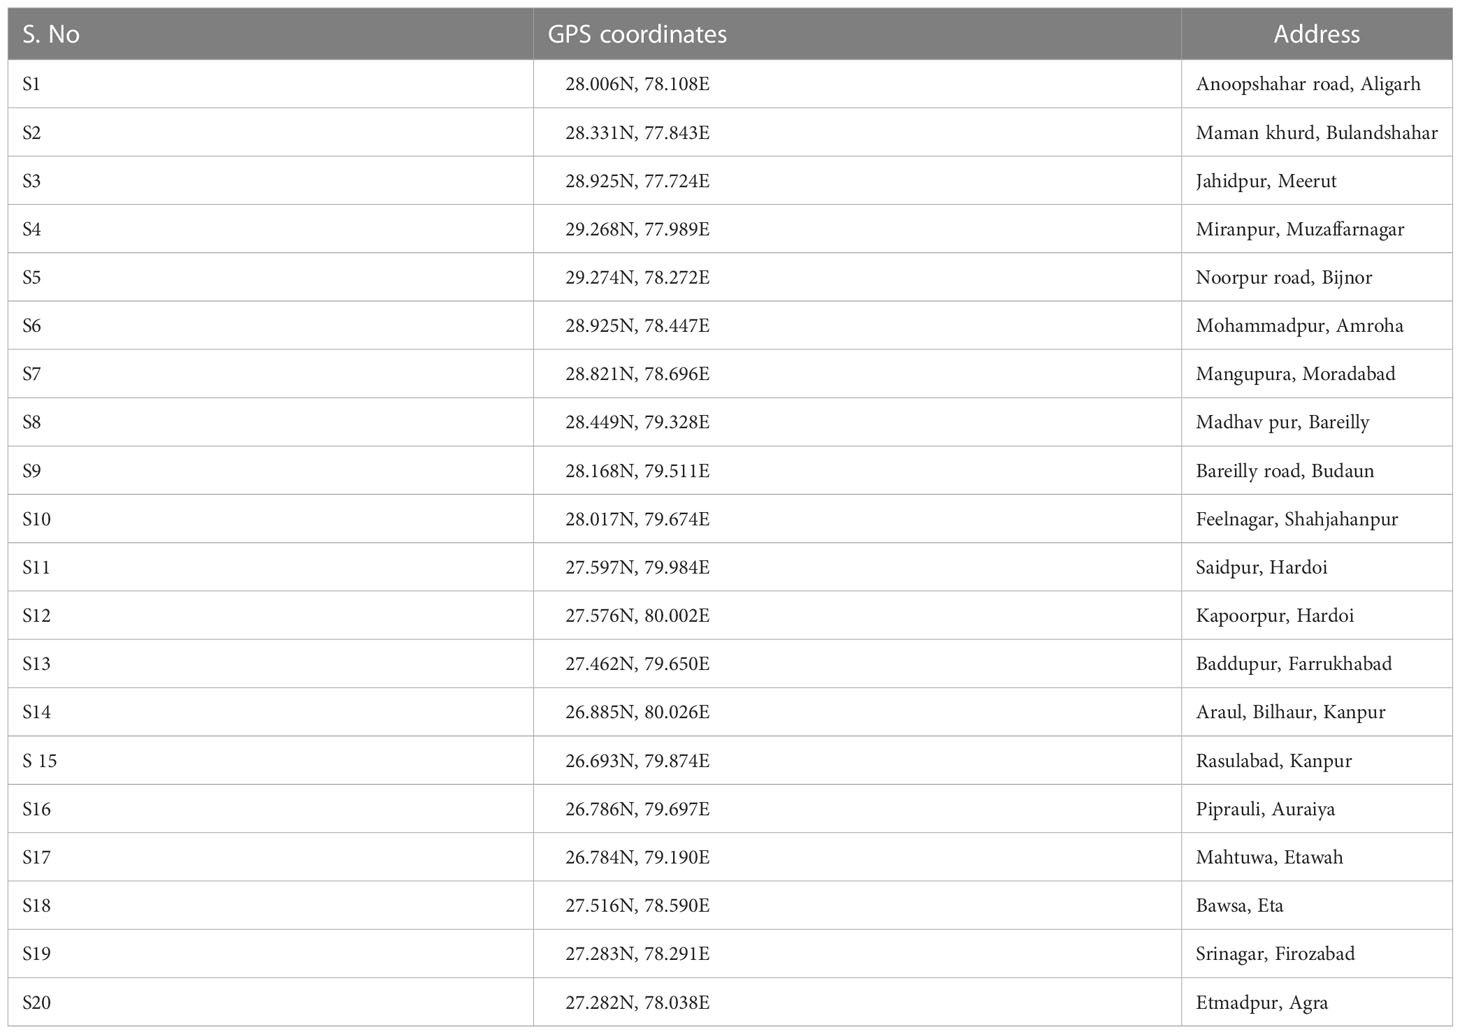Select the S4 row label
Screen dimensions: 1460x1034
pos(32,229)
